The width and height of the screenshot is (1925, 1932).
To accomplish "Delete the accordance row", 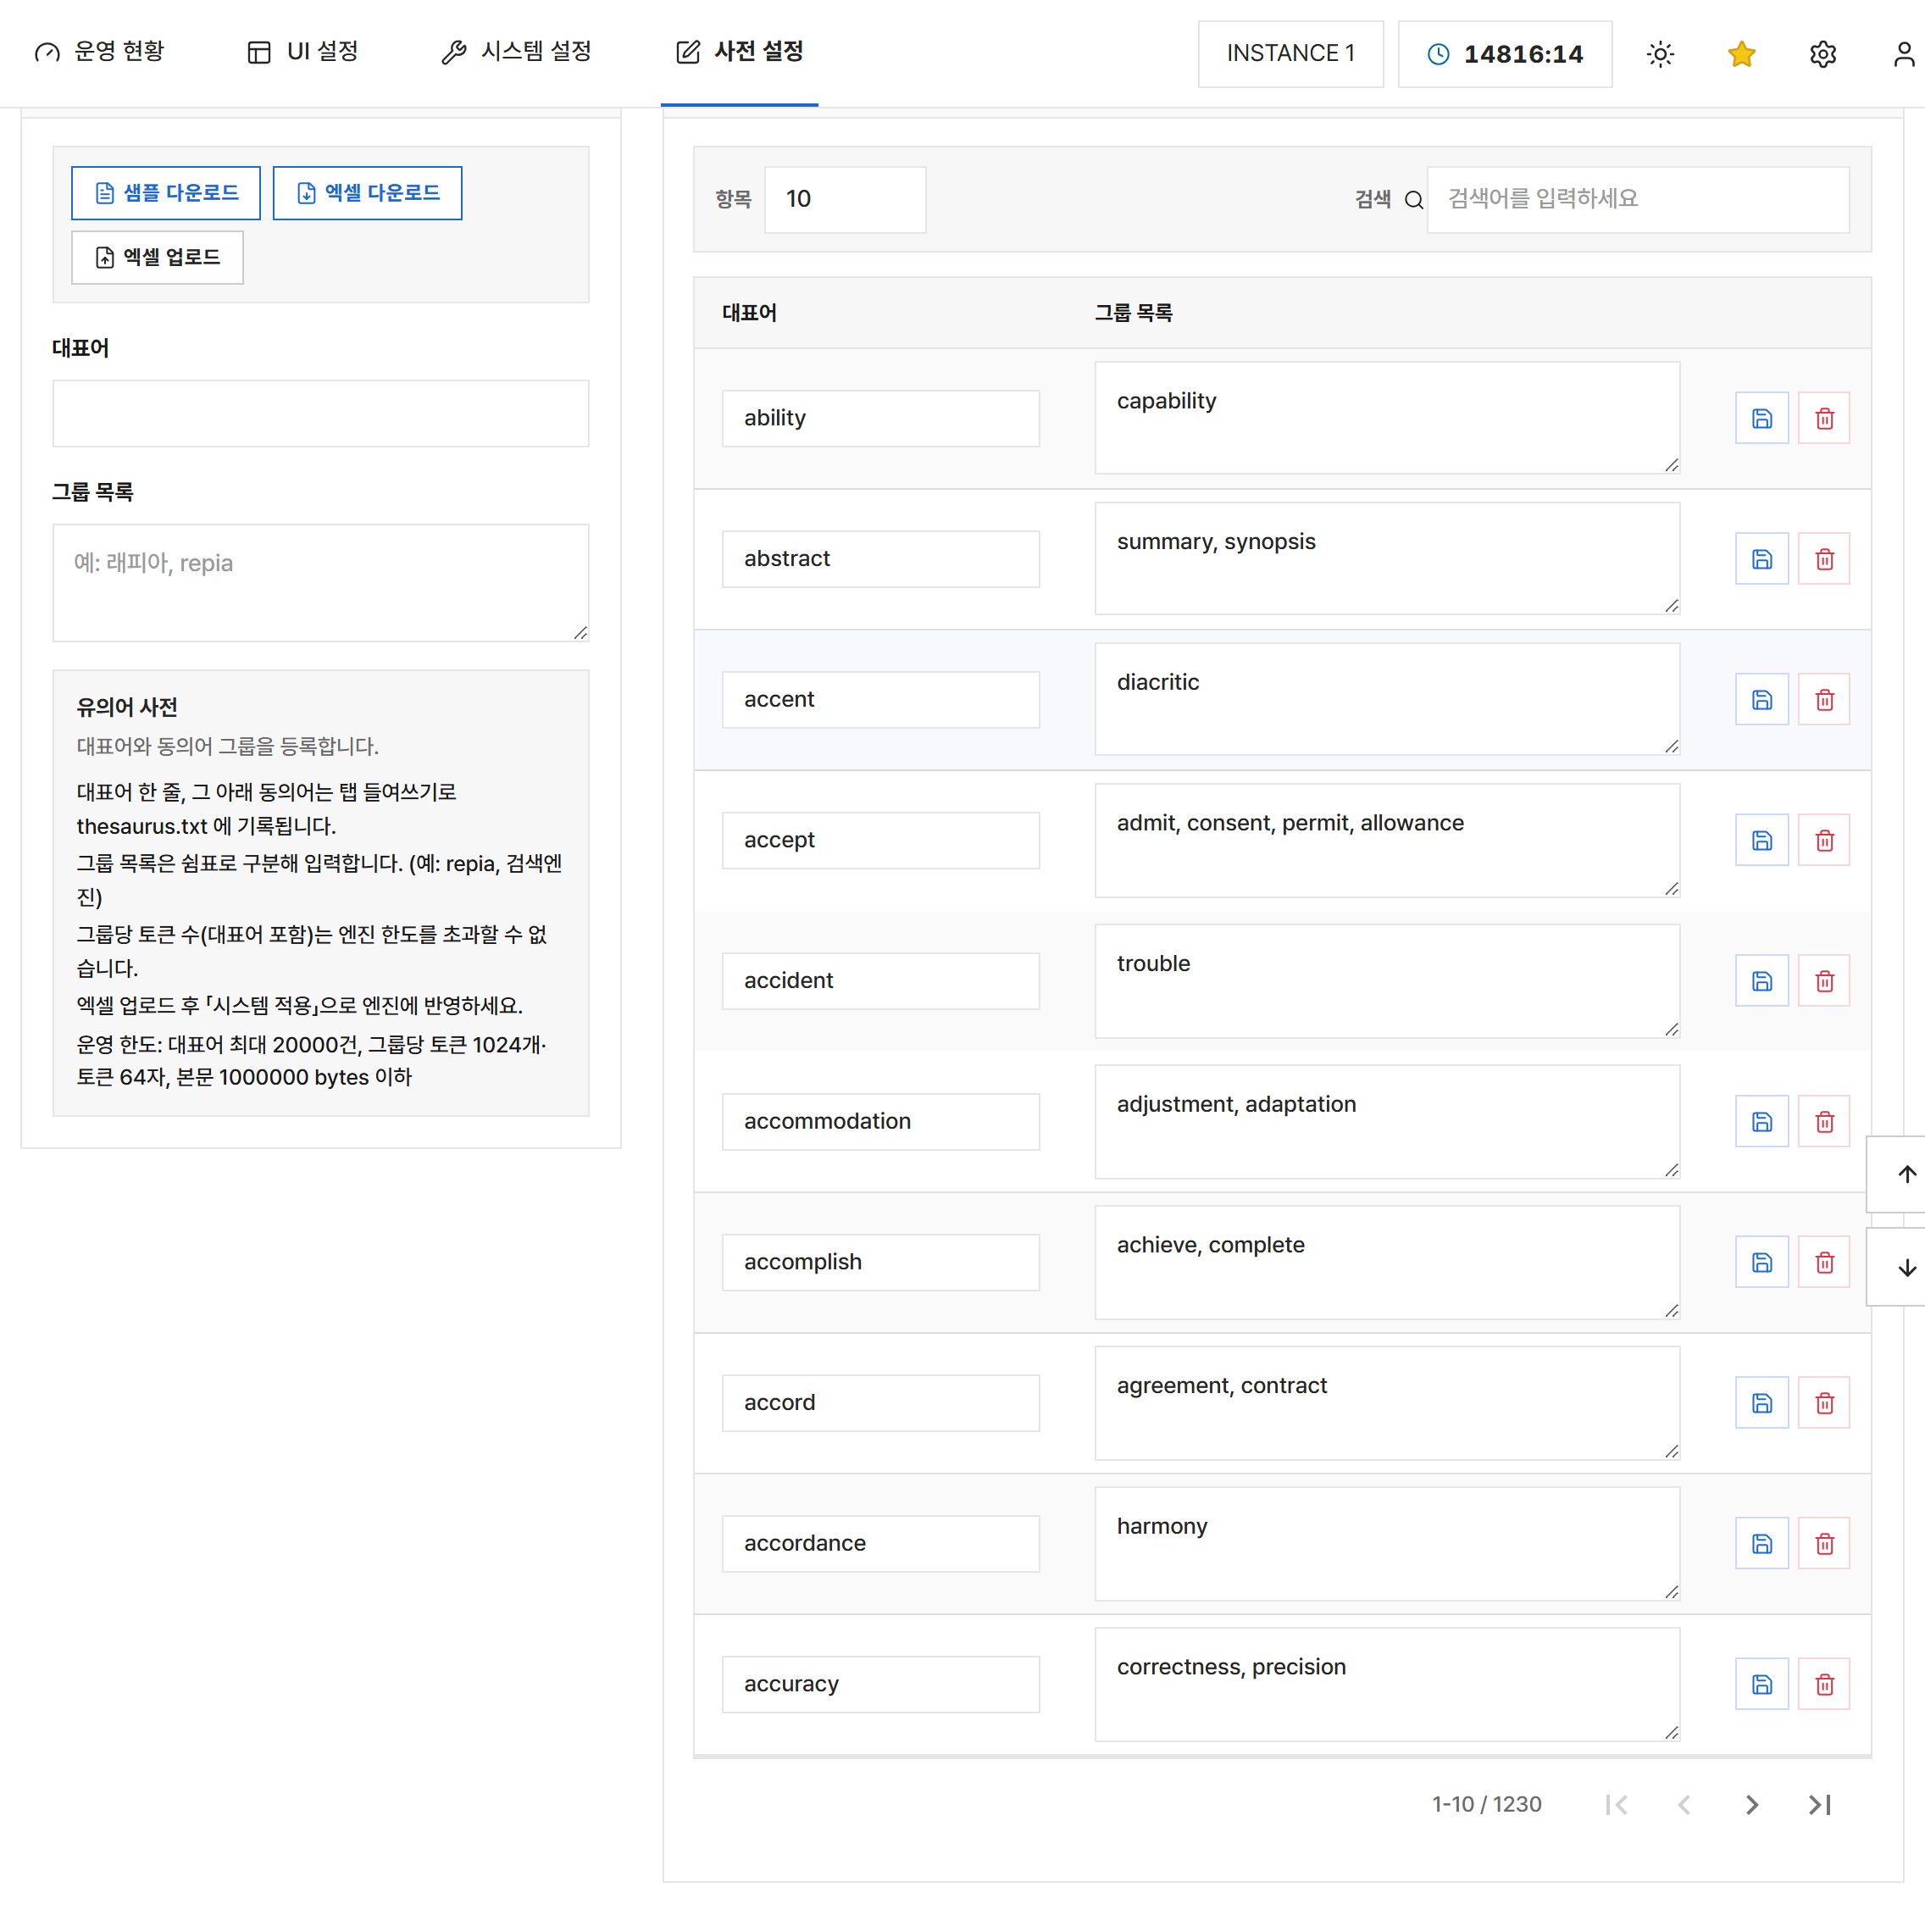I will pos(1824,1544).
